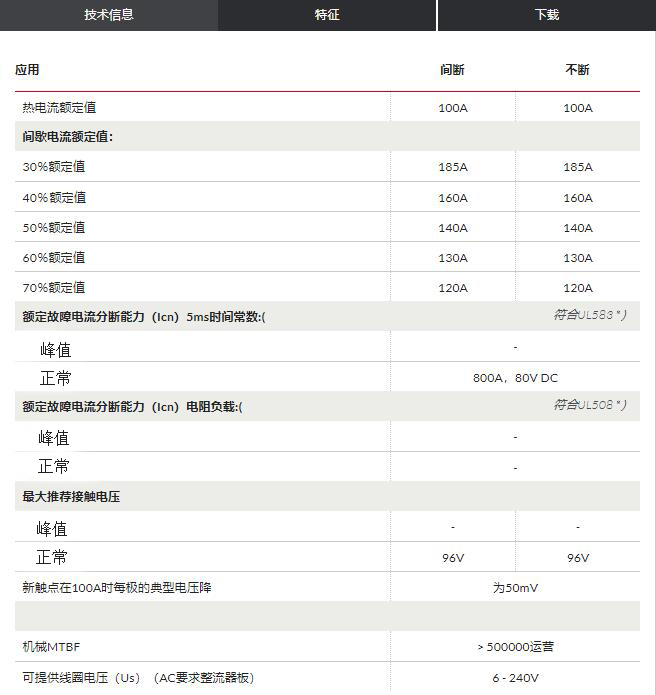The image size is (656, 695).
Task: Select the 800A, 80V DC value
Action: (515, 379)
